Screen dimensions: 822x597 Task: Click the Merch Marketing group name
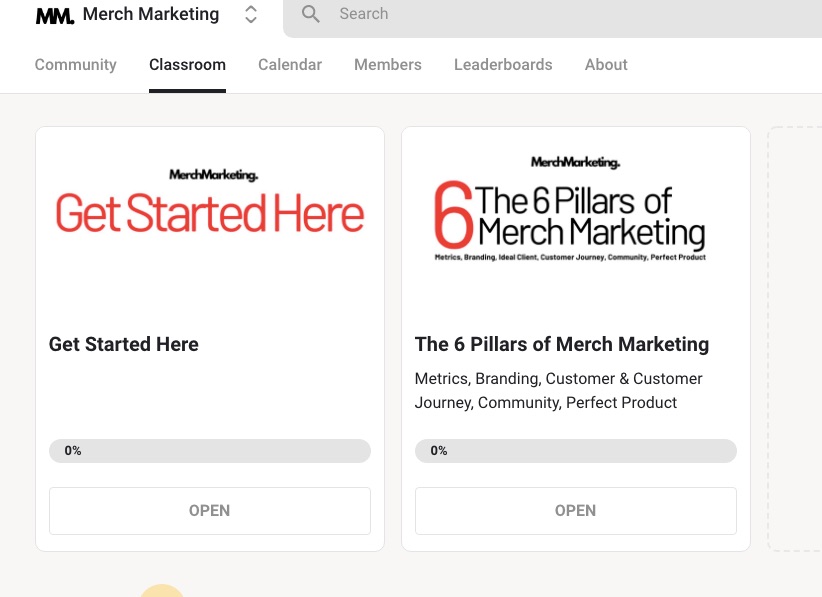(x=151, y=14)
